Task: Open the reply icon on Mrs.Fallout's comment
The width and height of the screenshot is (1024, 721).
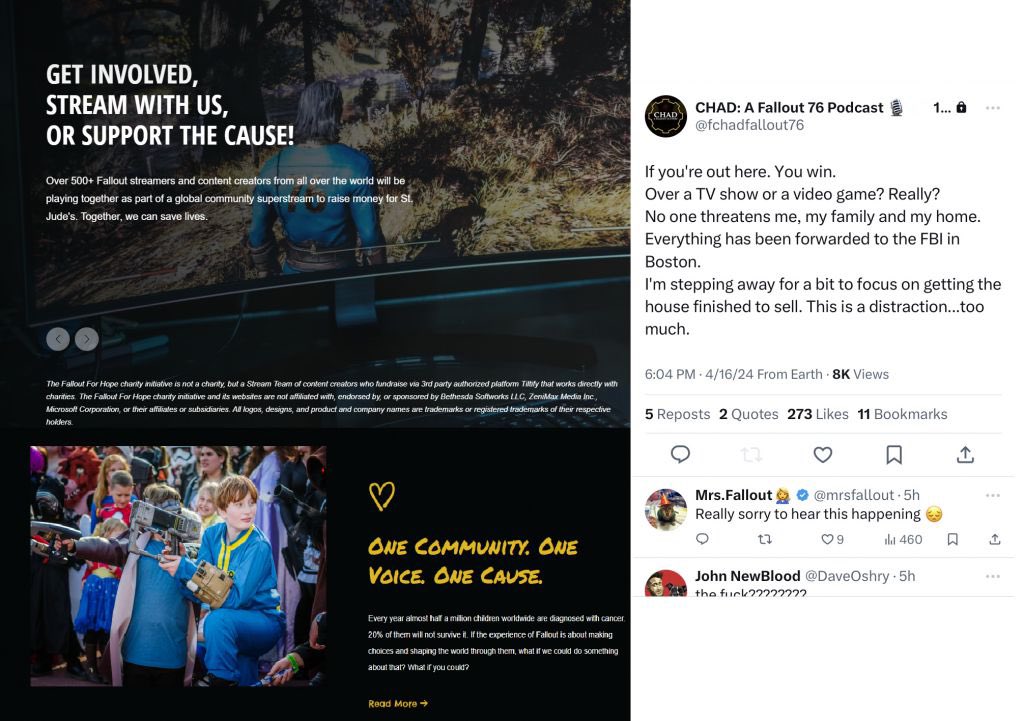Action: [x=702, y=539]
